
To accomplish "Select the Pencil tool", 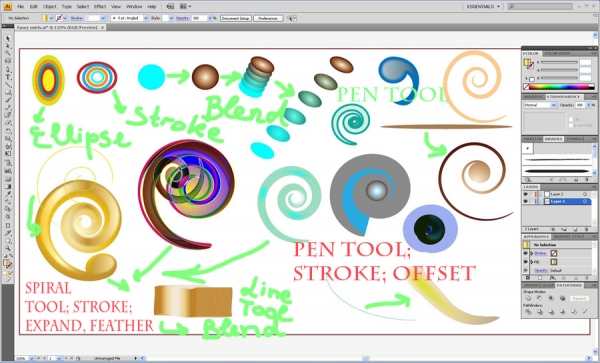I will [x=8, y=107].
